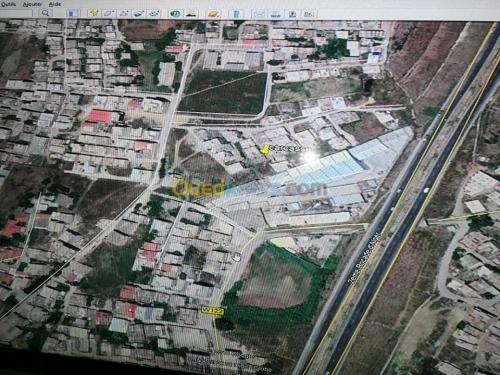500x375 pixels.
Task: Click the magnifier search button
Action: [x=45, y=13]
